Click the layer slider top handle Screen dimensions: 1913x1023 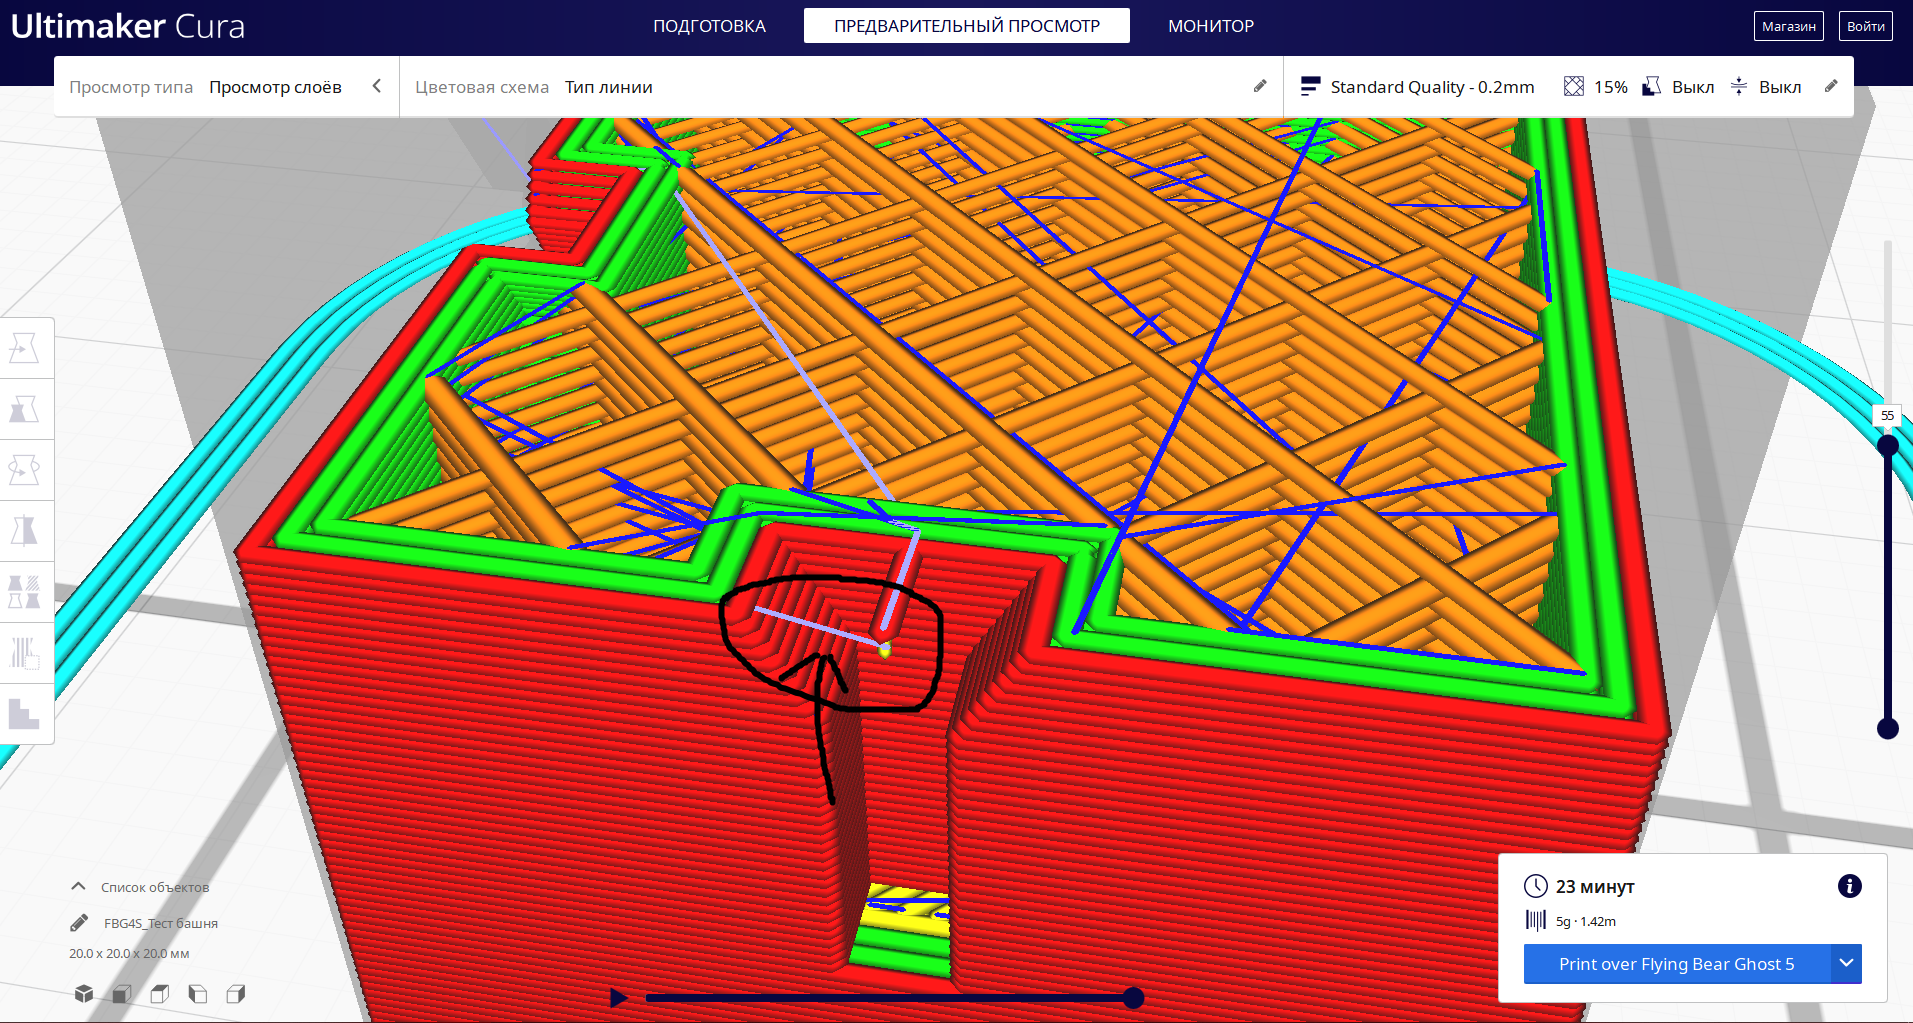[1887, 445]
